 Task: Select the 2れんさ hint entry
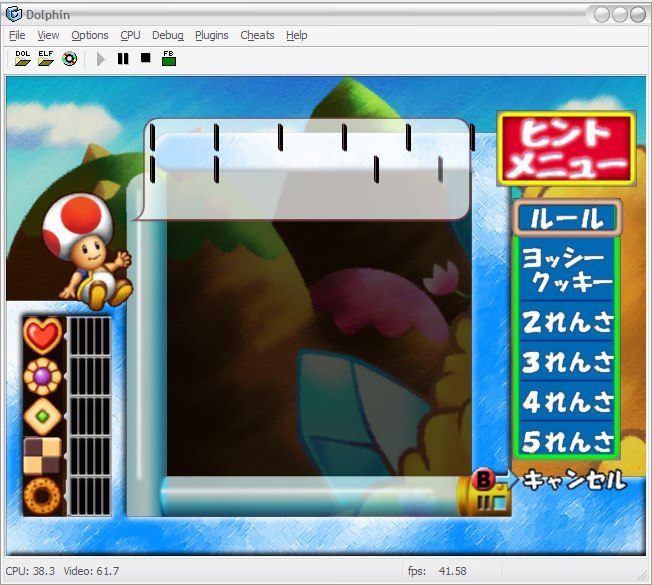click(567, 321)
